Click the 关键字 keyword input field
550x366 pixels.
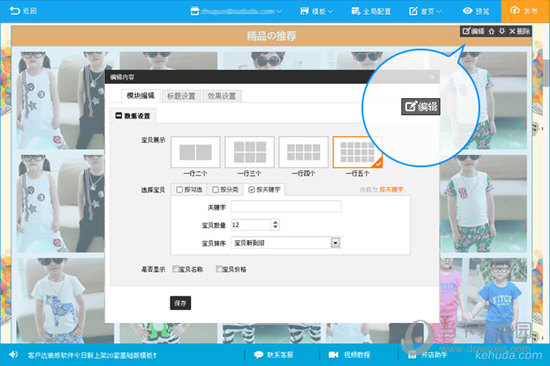click(286, 207)
